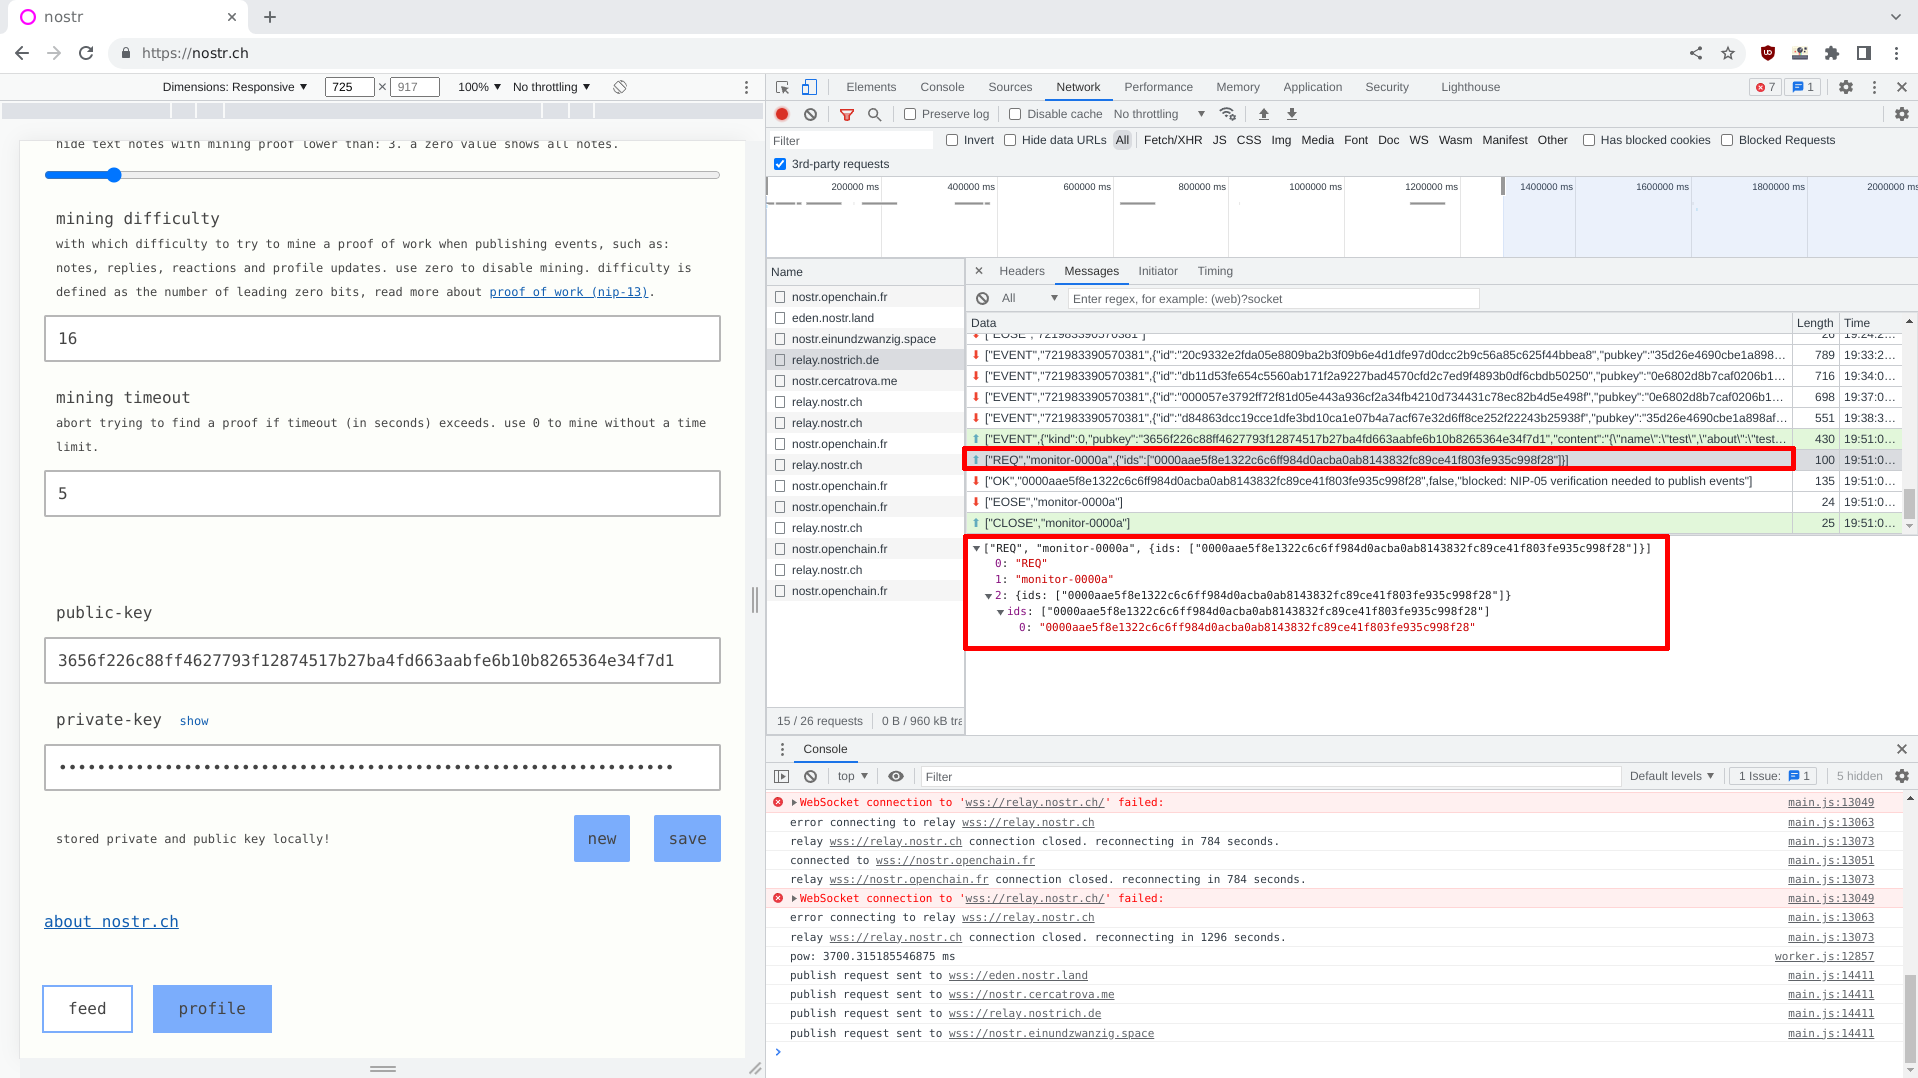Open the browser extensions puzzle icon
This screenshot has width=1918, height=1078.
tap(1832, 53)
